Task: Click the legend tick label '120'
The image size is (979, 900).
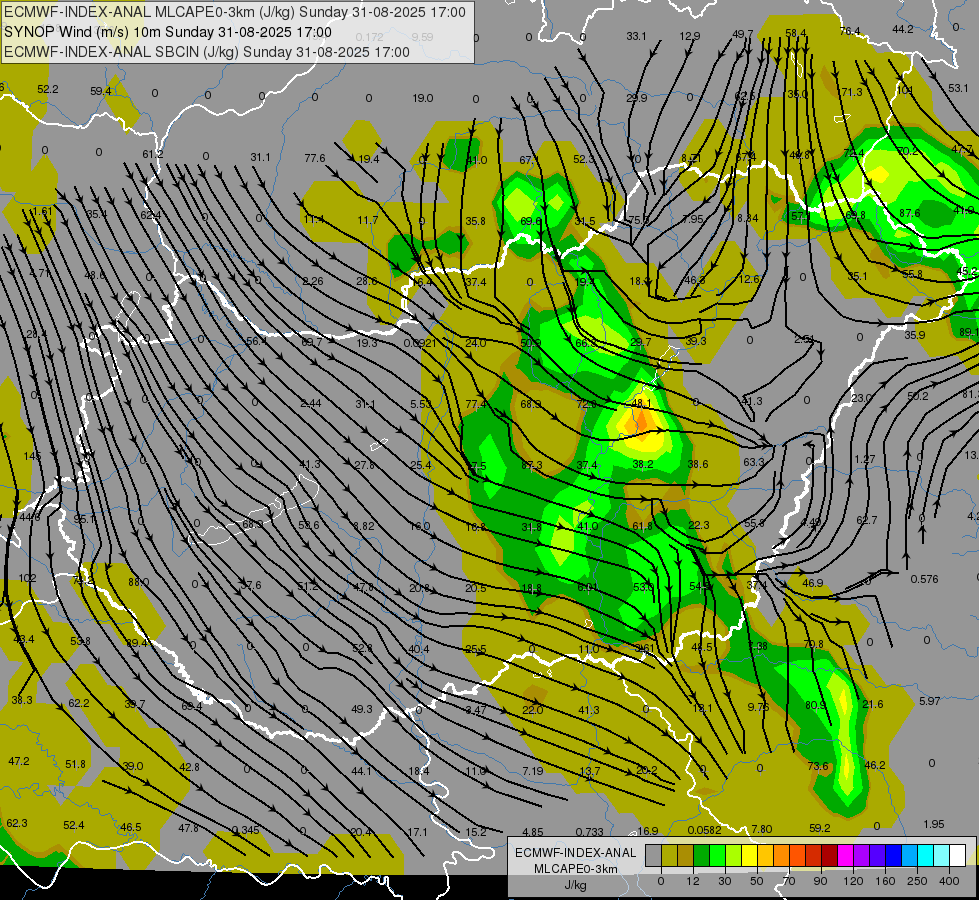Action: [854, 882]
